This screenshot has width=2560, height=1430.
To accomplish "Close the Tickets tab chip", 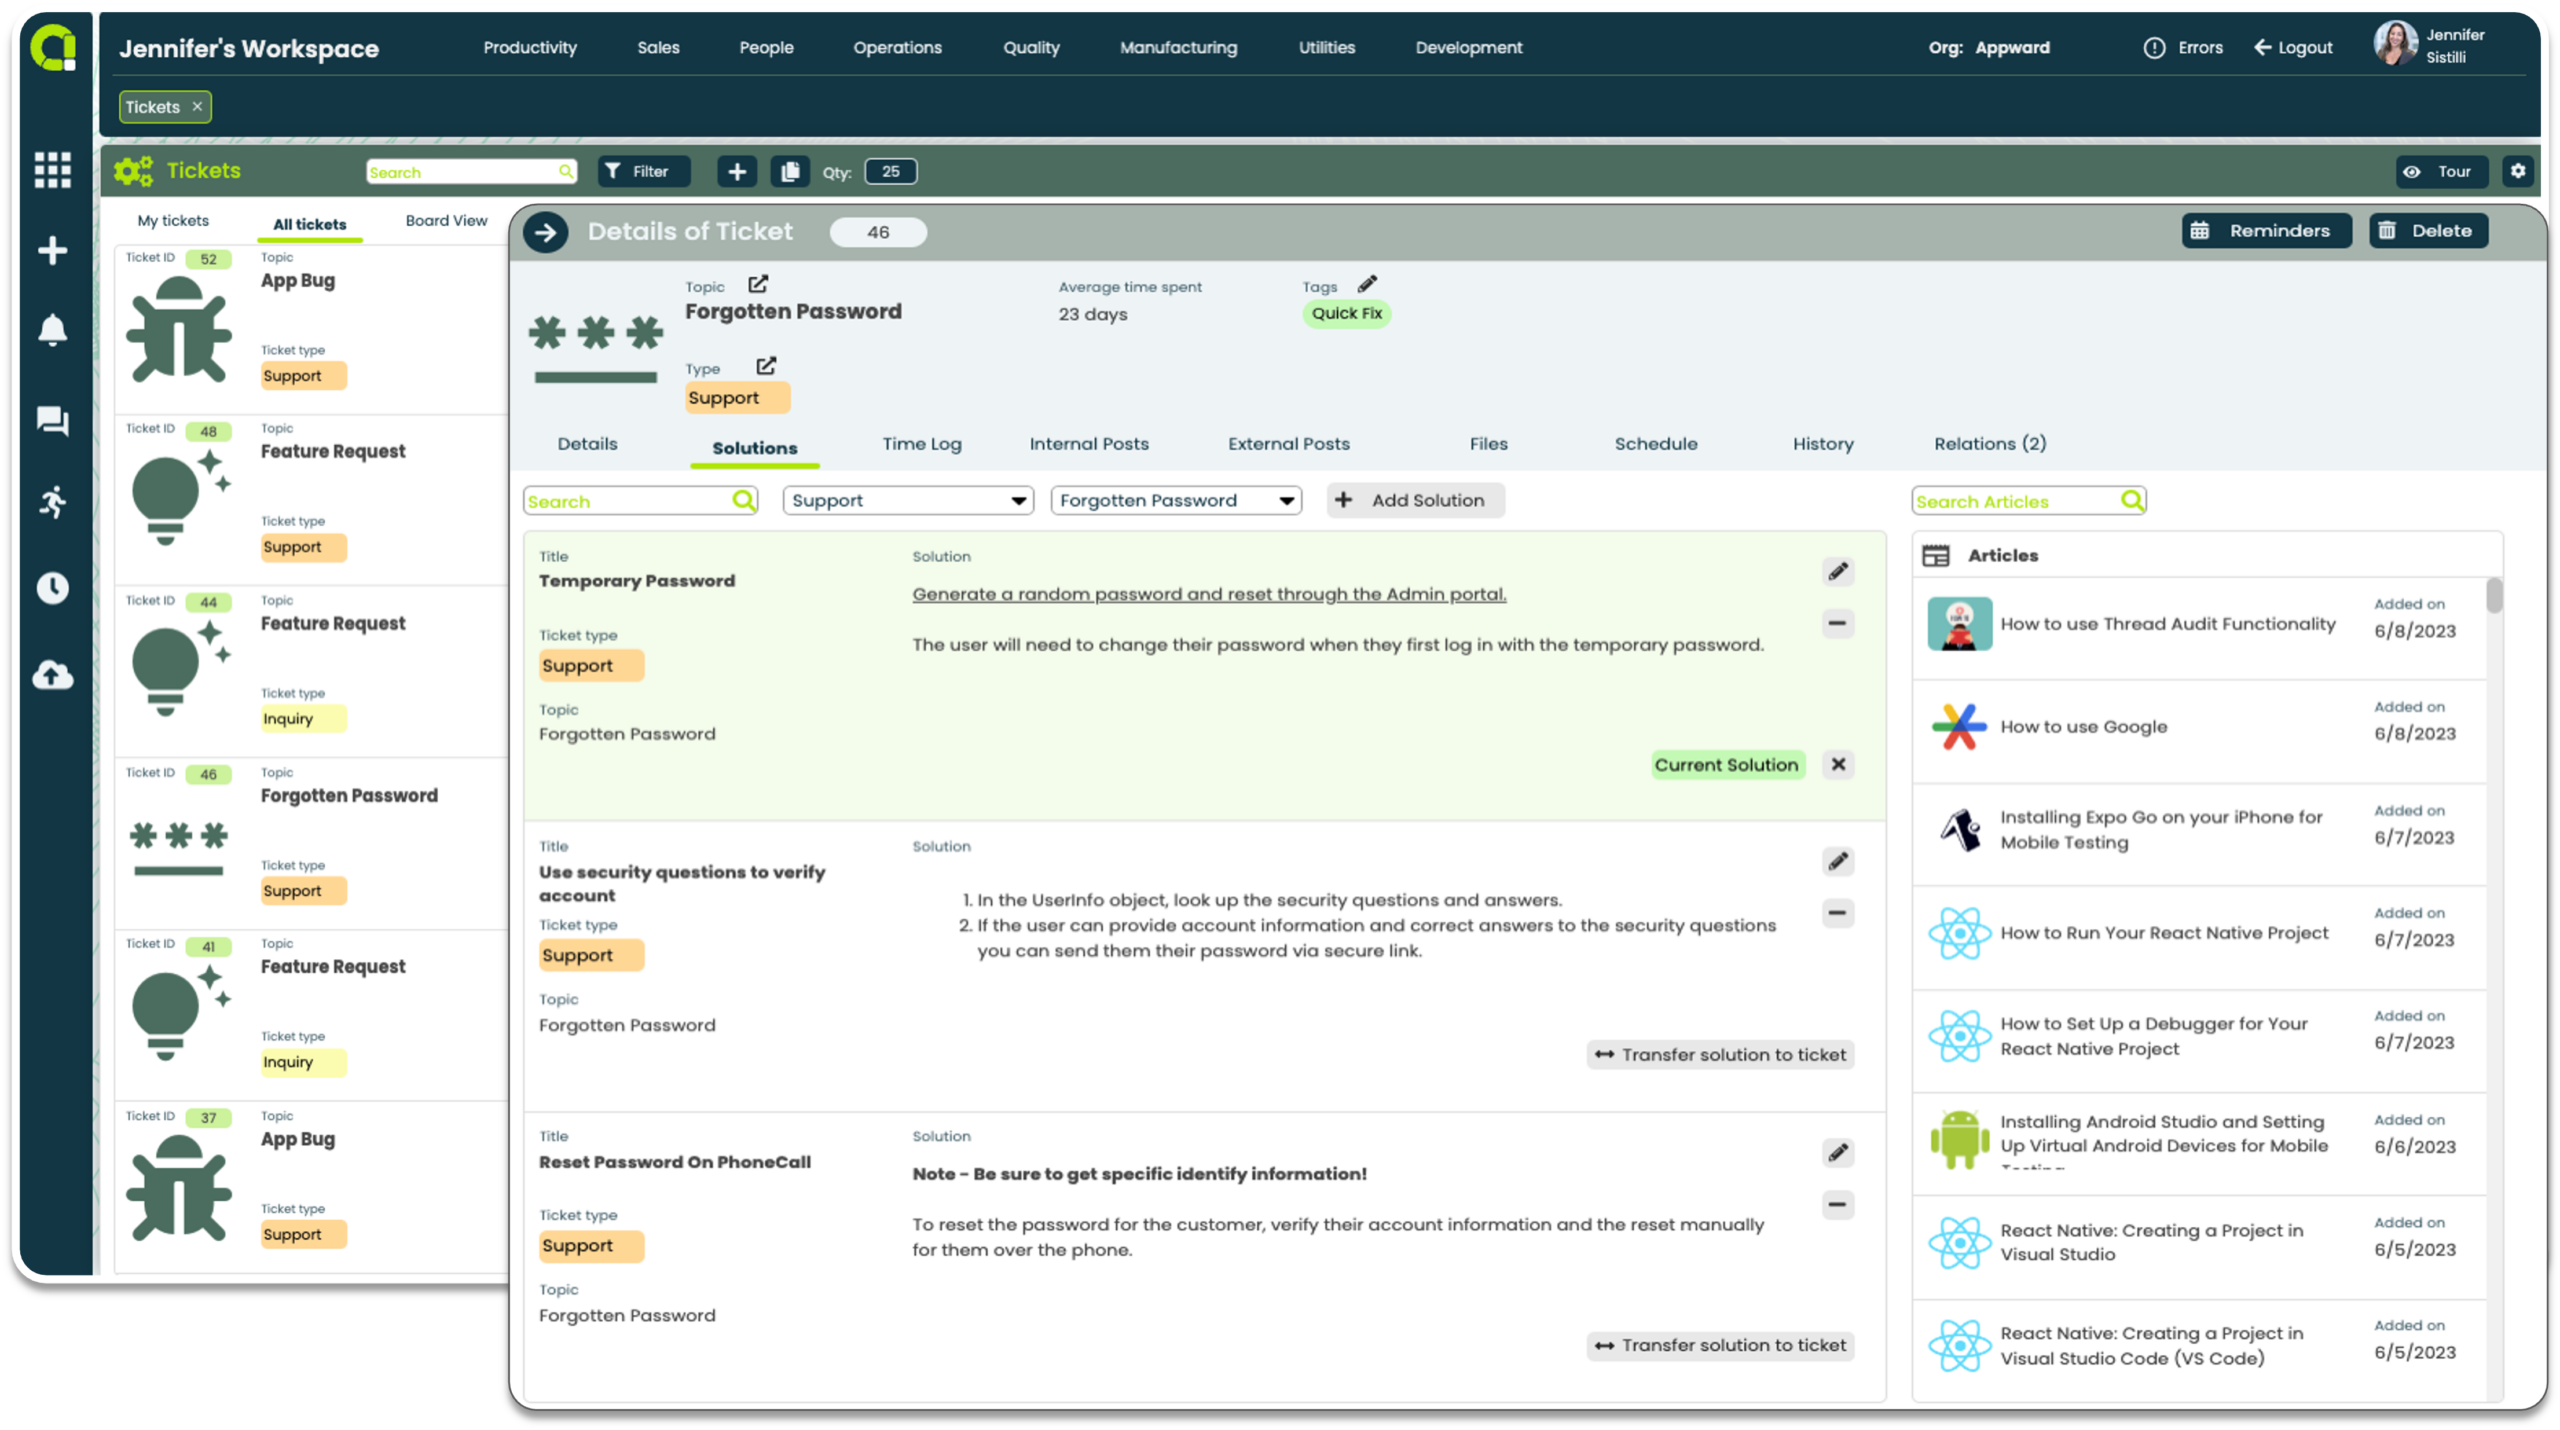I will coord(197,106).
